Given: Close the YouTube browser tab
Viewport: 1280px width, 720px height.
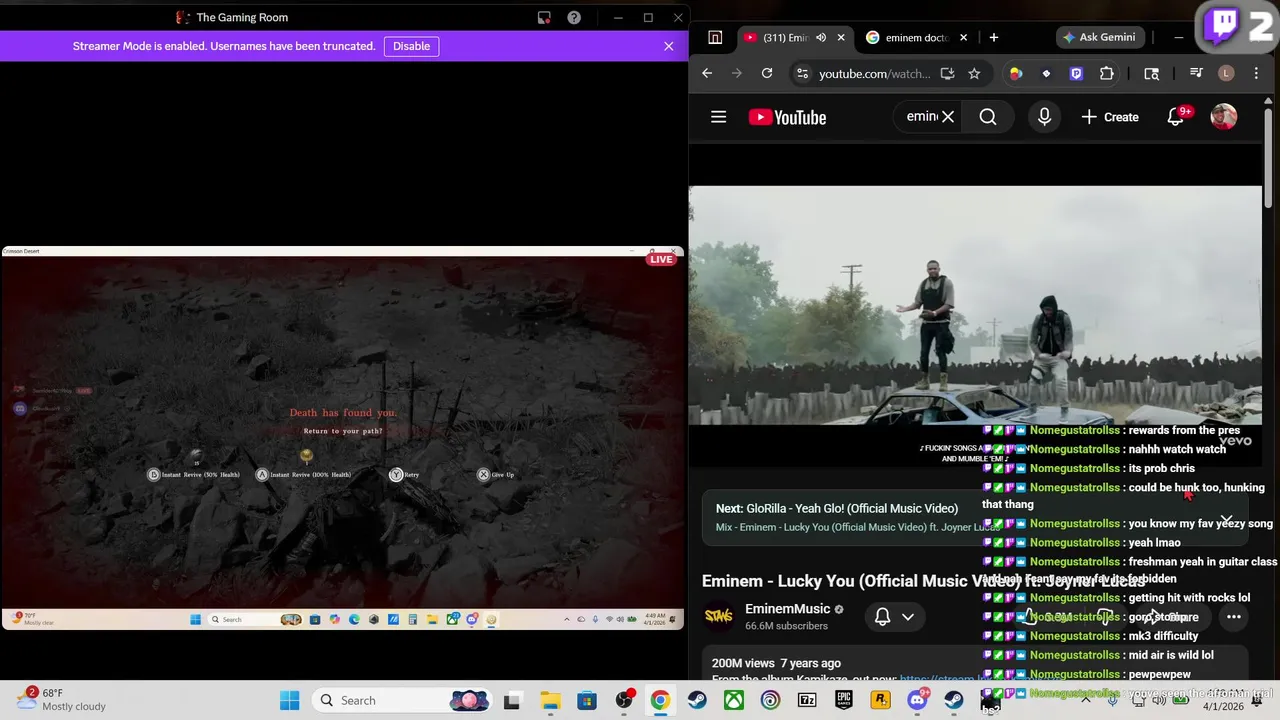Looking at the screenshot, I should 841,38.
